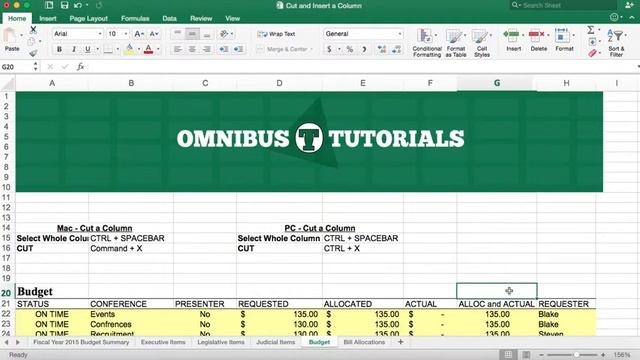Open the fill color dropdown arrow
The height and width of the screenshot is (360, 640).
pyautogui.click(x=138, y=49)
